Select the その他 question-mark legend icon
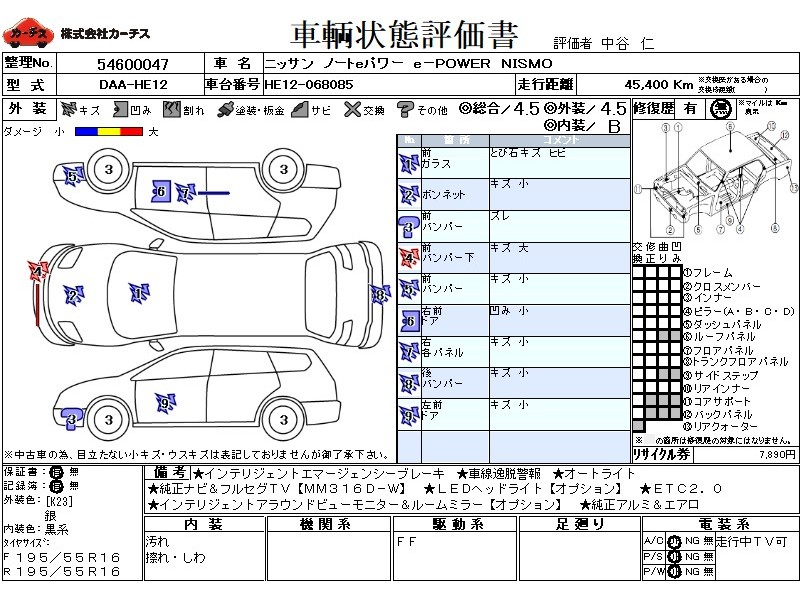Screen dimensions: 800x600 tap(405, 109)
